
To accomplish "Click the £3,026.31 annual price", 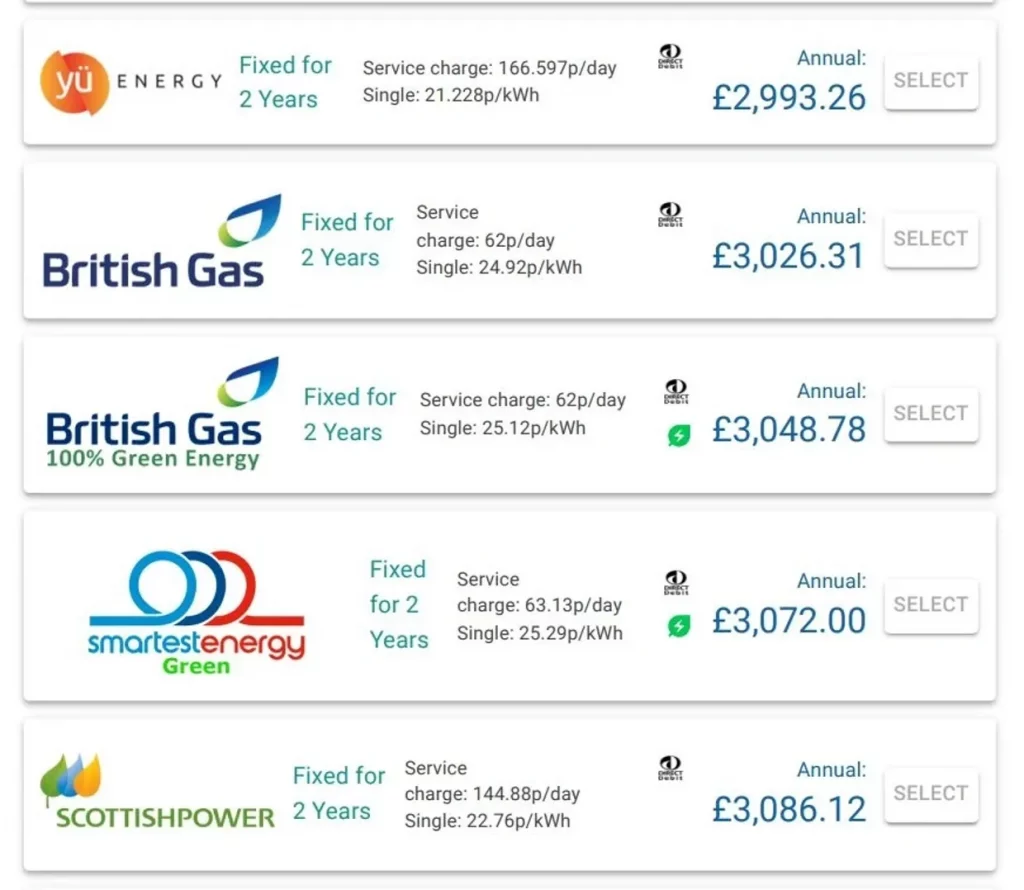I will (x=788, y=256).
